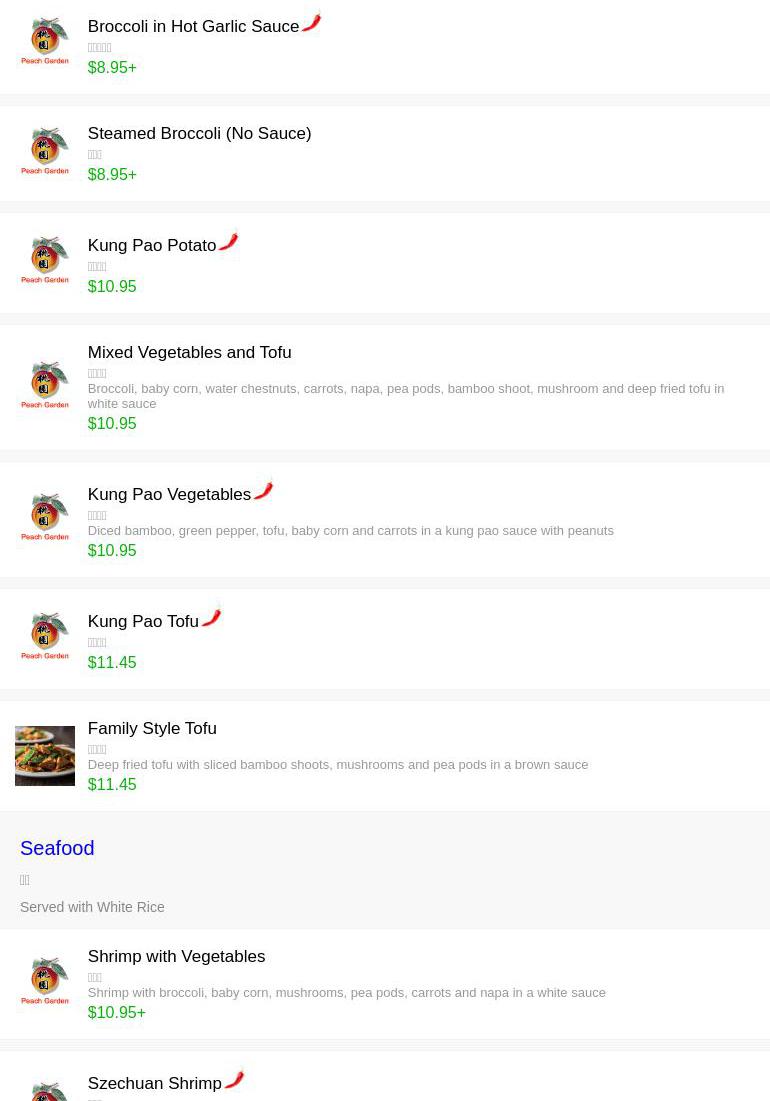Click Peach Garden logo next to Mixed Vegetables and Tofu

(x=45, y=384)
